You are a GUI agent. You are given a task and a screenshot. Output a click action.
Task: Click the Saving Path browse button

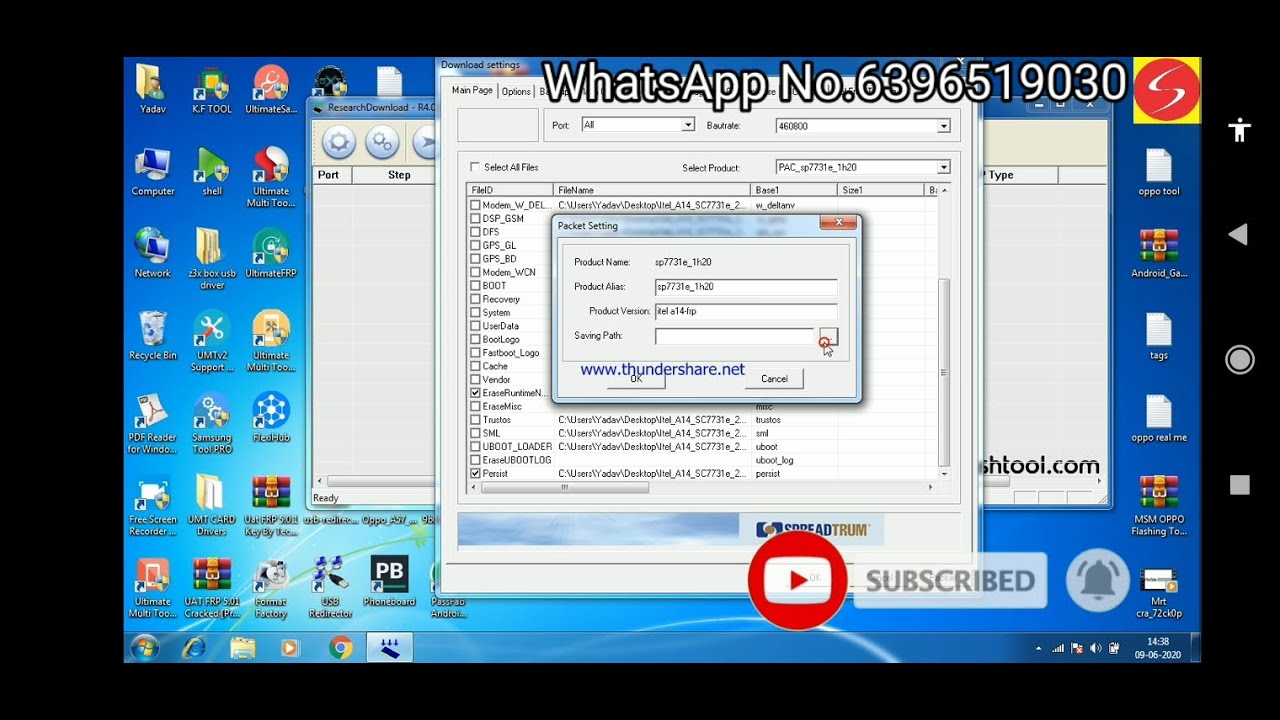[828, 336]
